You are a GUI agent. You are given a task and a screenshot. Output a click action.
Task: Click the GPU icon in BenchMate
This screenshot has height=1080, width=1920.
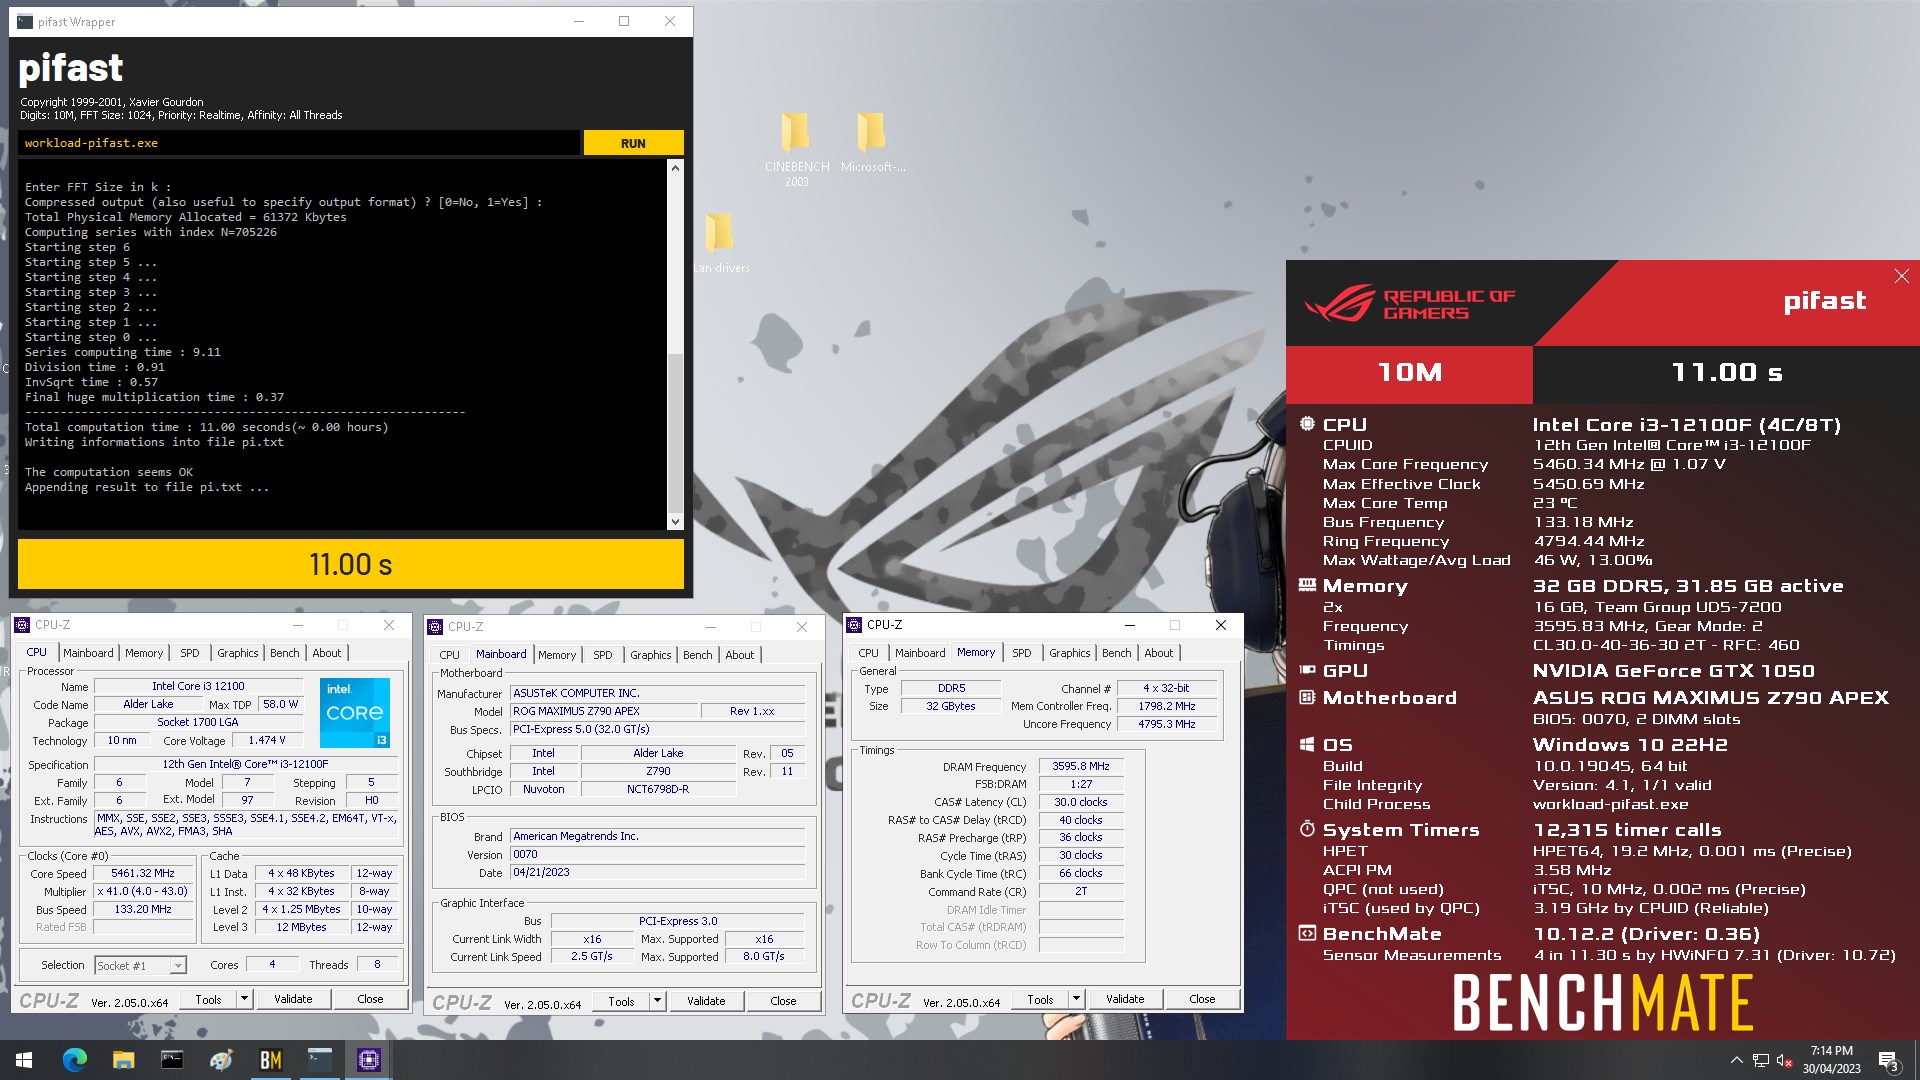[1307, 670]
